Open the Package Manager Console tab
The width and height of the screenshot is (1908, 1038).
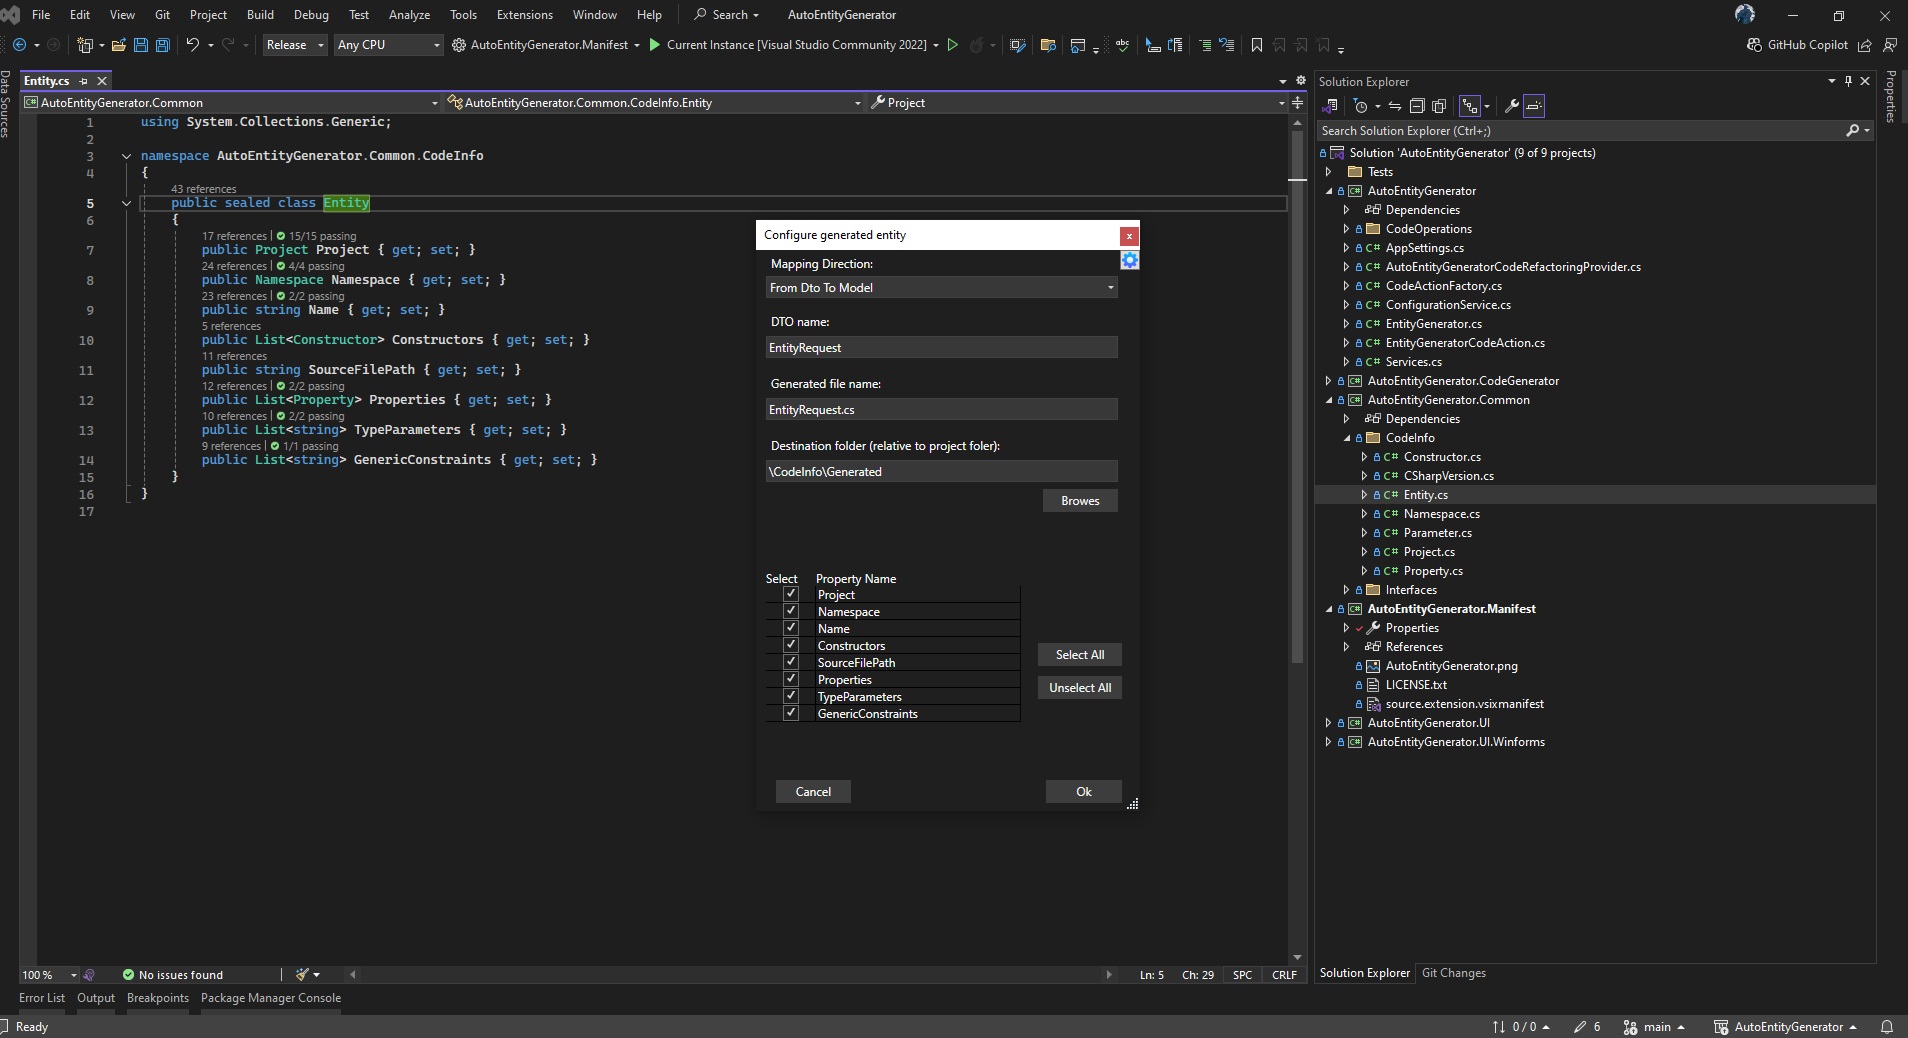pos(271,998)
